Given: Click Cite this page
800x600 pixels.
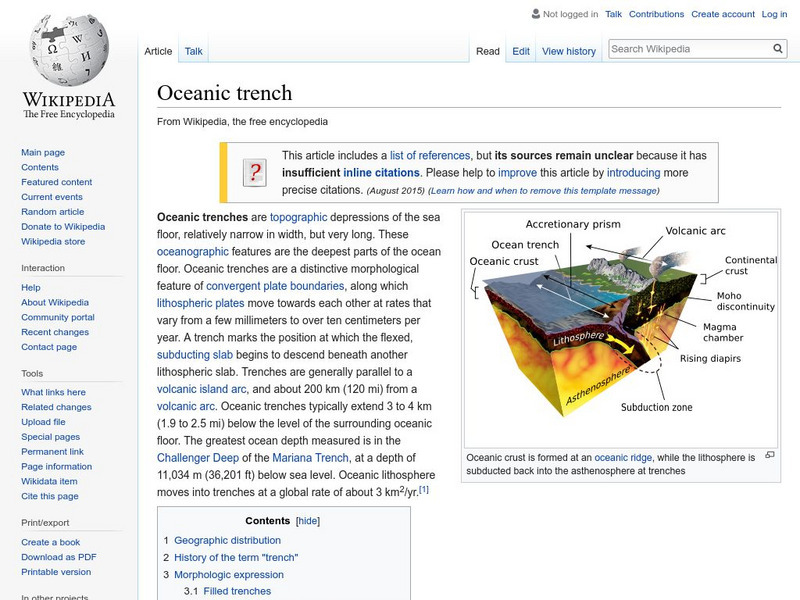Looking at the screenshot, I should (49, 495).
